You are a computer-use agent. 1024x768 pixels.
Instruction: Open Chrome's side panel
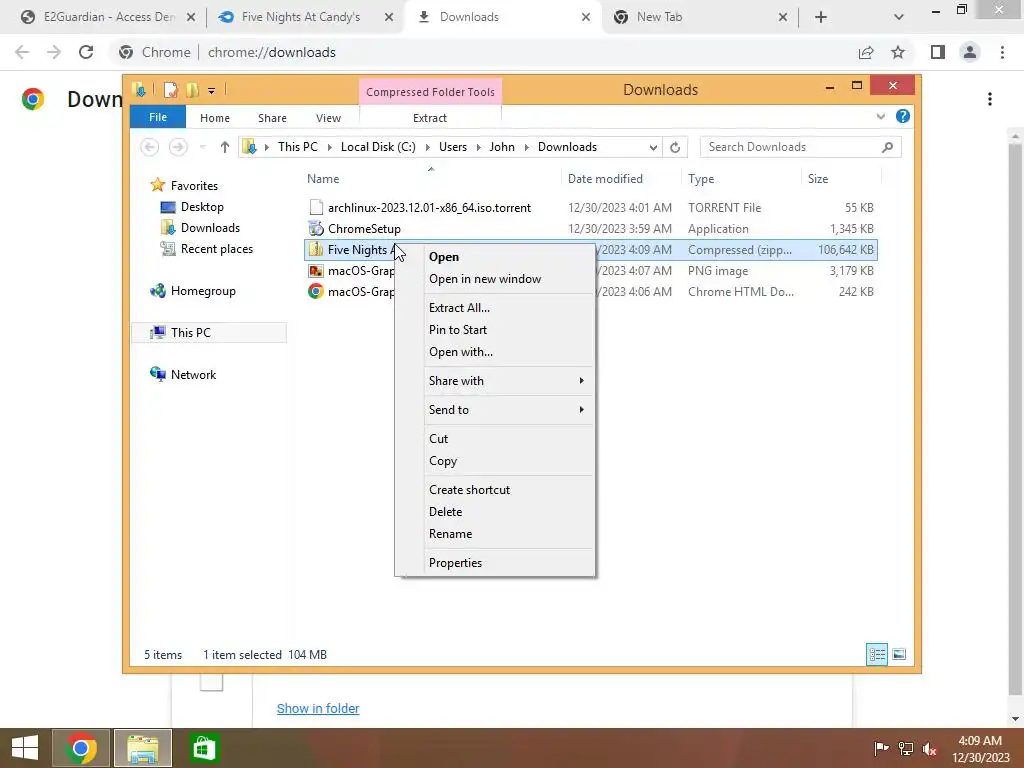point(938,52)
